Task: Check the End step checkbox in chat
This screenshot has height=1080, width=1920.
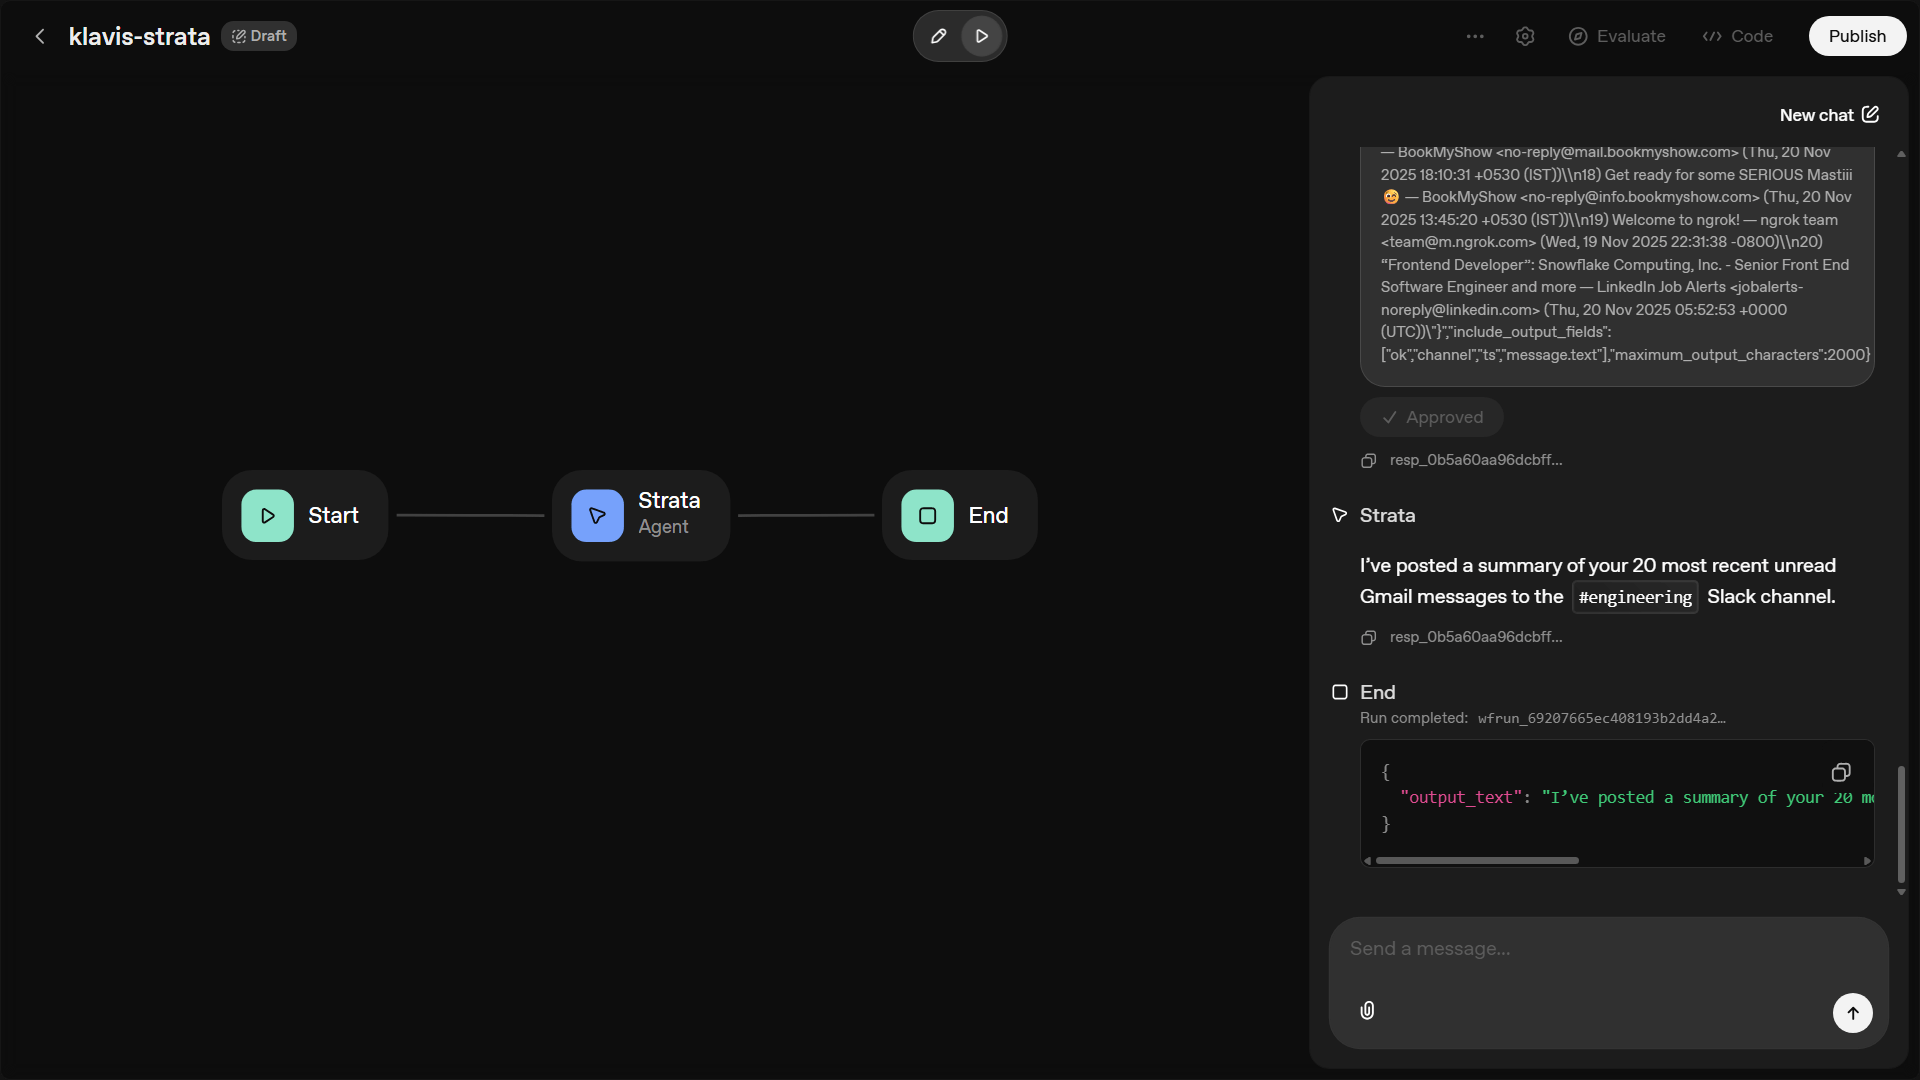Action: click(x=1340, y=691)
